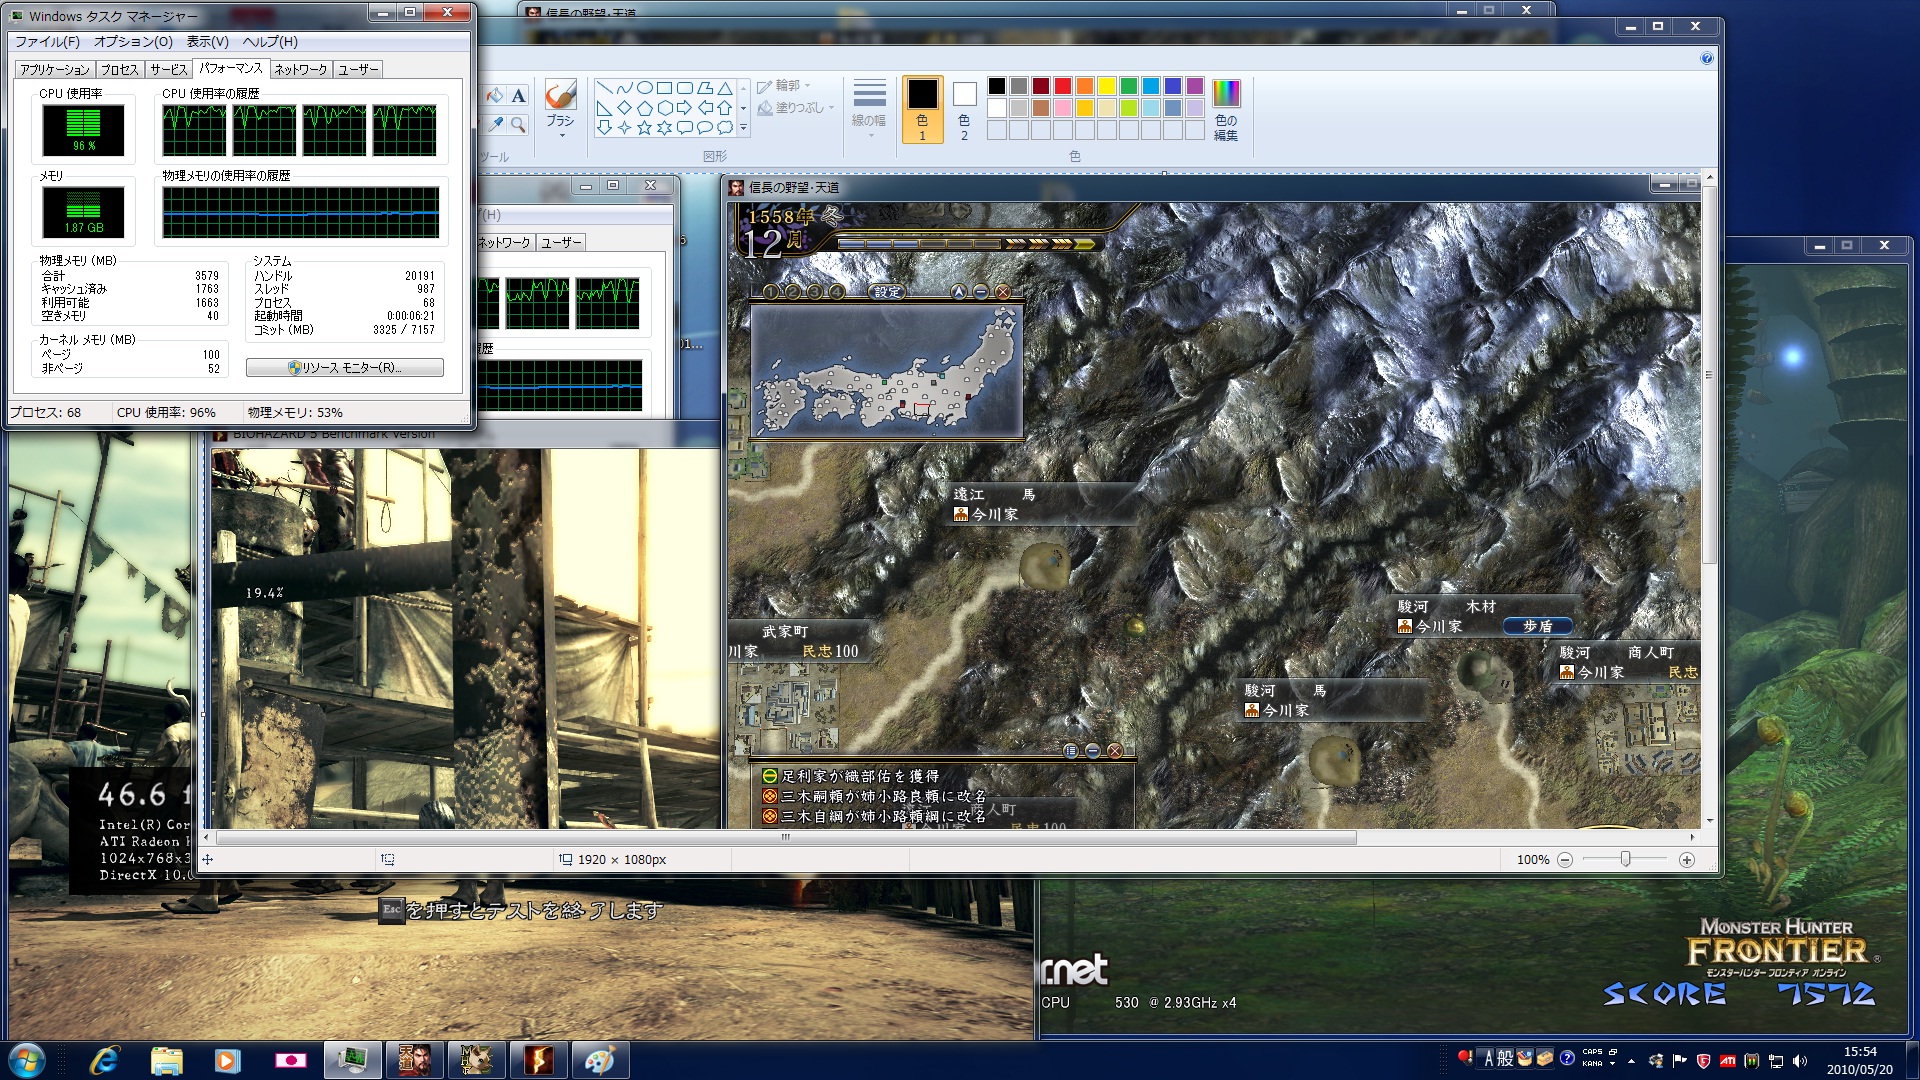Click the Paint help question icon

tap(1706, 58)
